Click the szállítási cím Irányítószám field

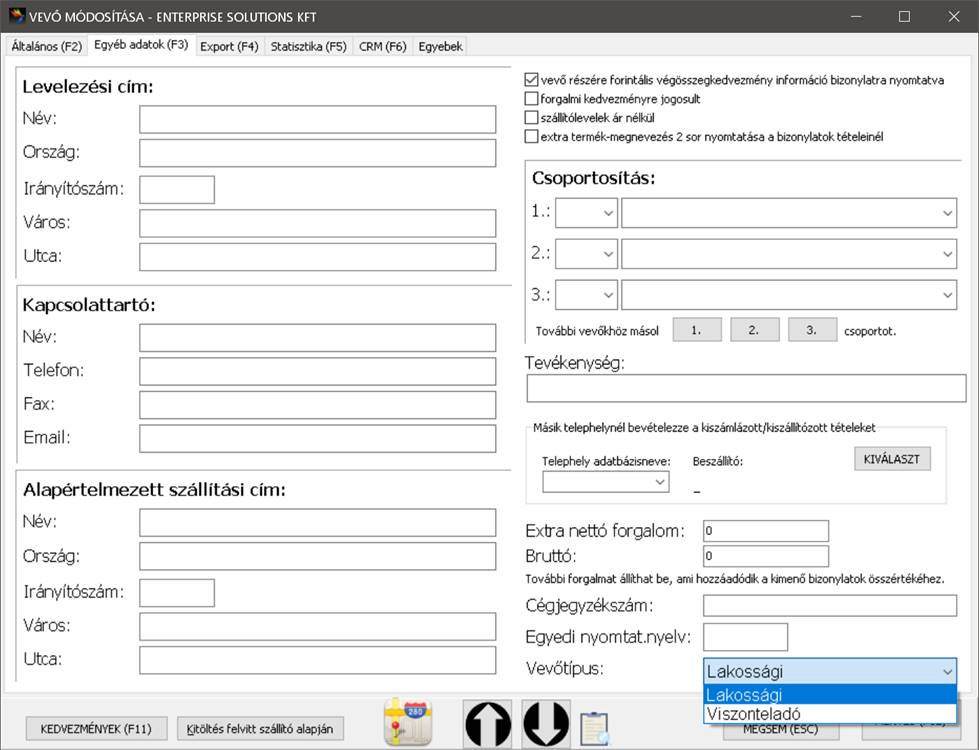177,593
